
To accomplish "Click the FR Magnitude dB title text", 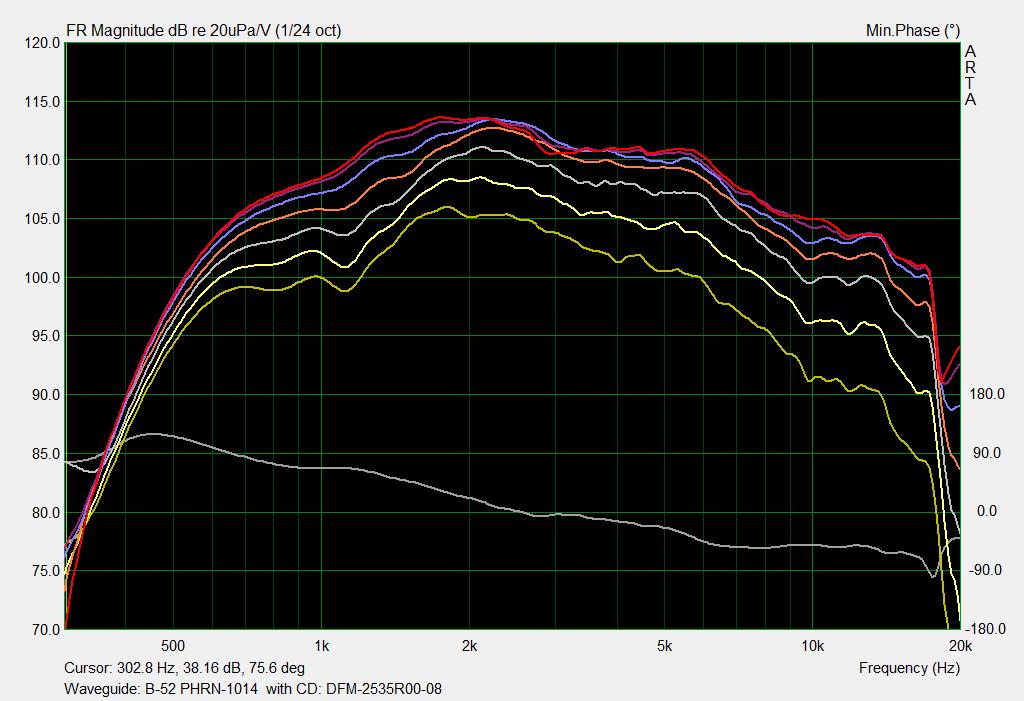I will click(x=203, y=31).
